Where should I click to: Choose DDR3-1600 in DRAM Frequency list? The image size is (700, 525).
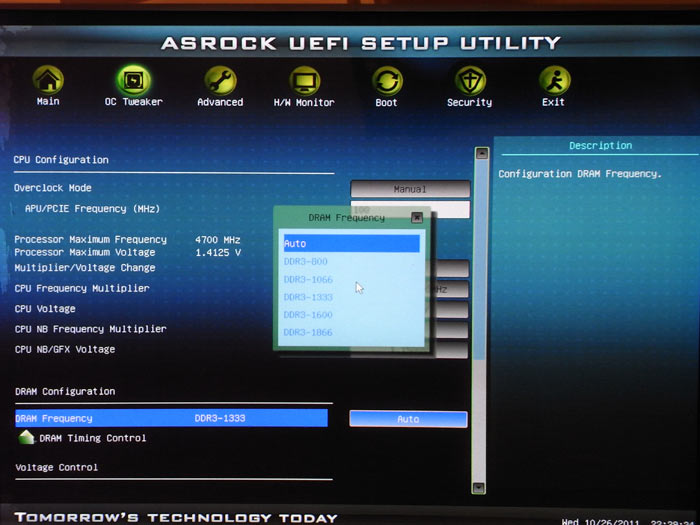tap(308, 315)
